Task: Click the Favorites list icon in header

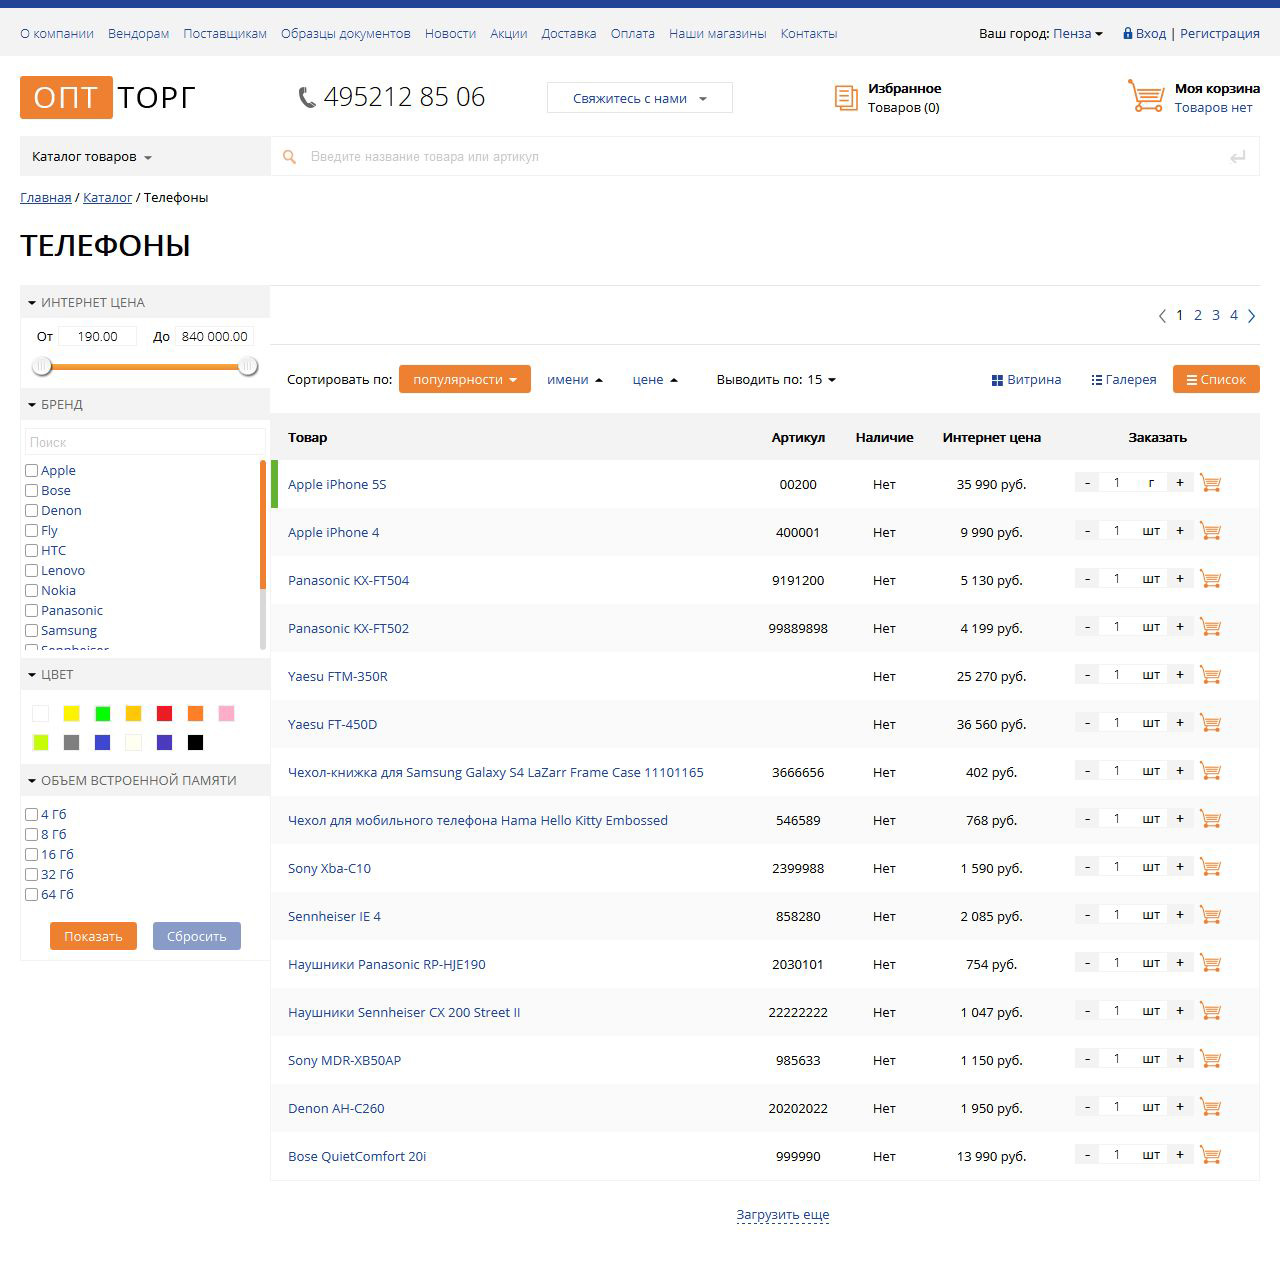Action: pos(846,98)
